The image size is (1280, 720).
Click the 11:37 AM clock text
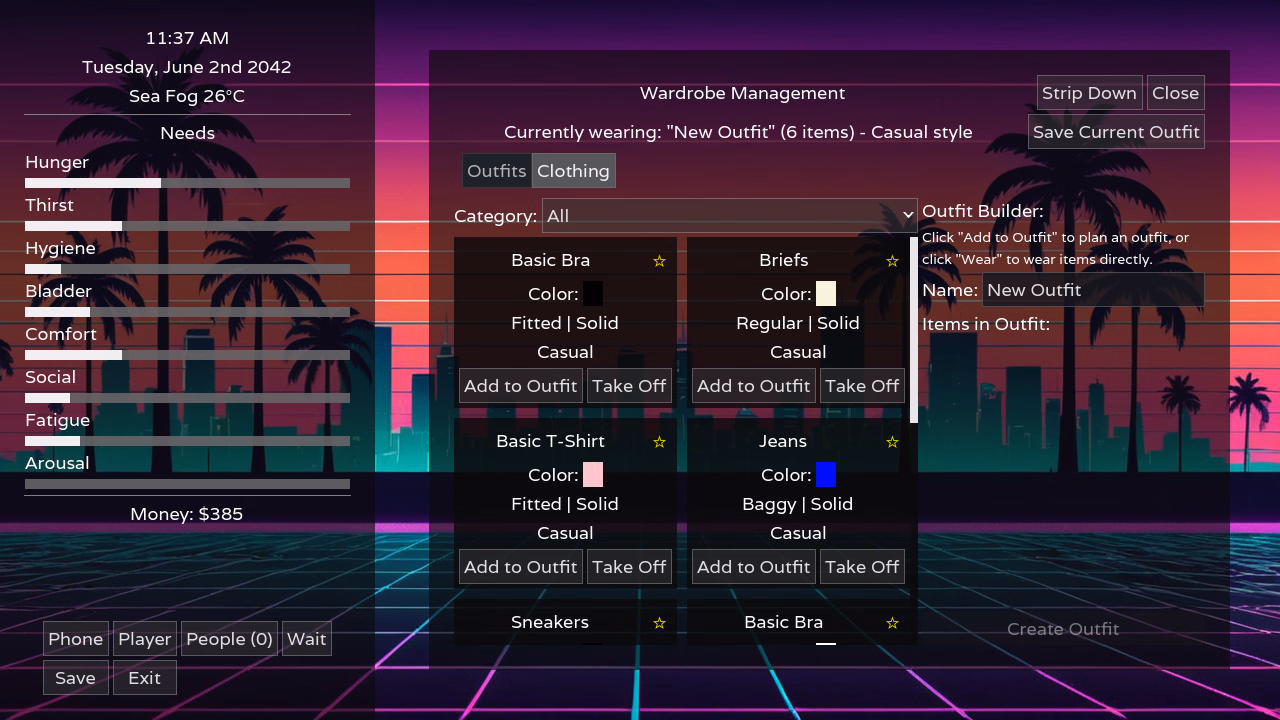(x=187, y=38)
